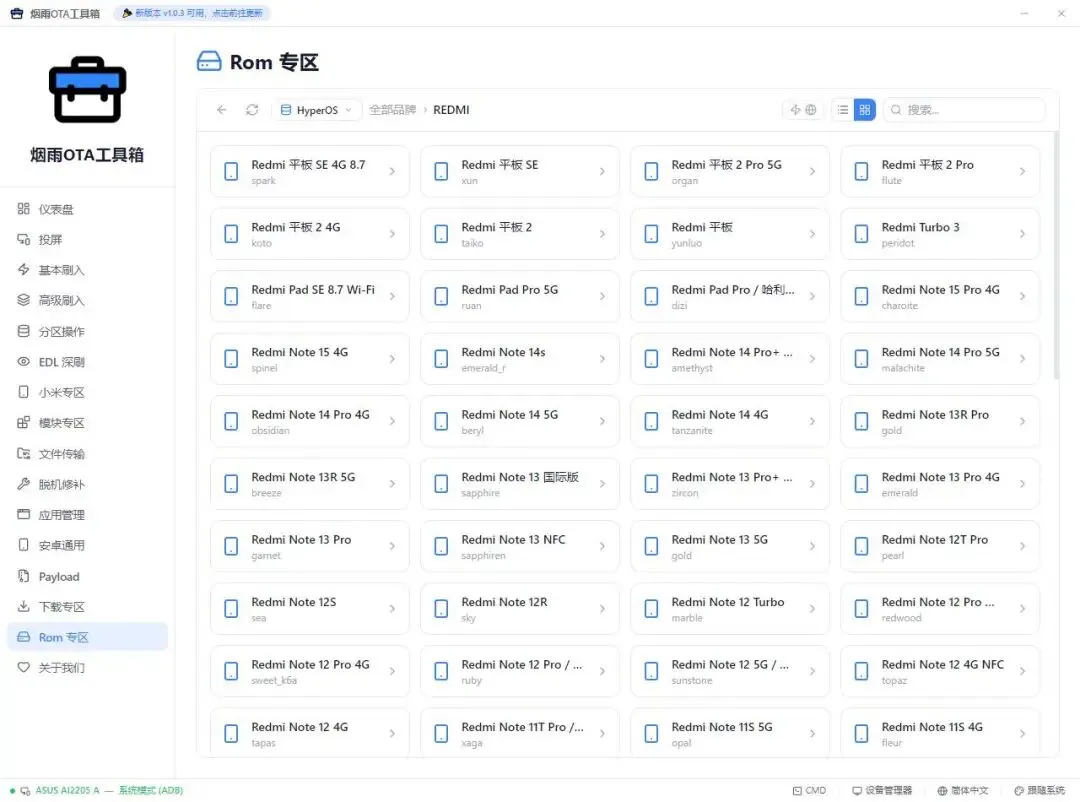Viewport: 1080px width, 802px height.
Task: Expand Redmi Turbo 3 chevron
Action: click(1022, 234)
